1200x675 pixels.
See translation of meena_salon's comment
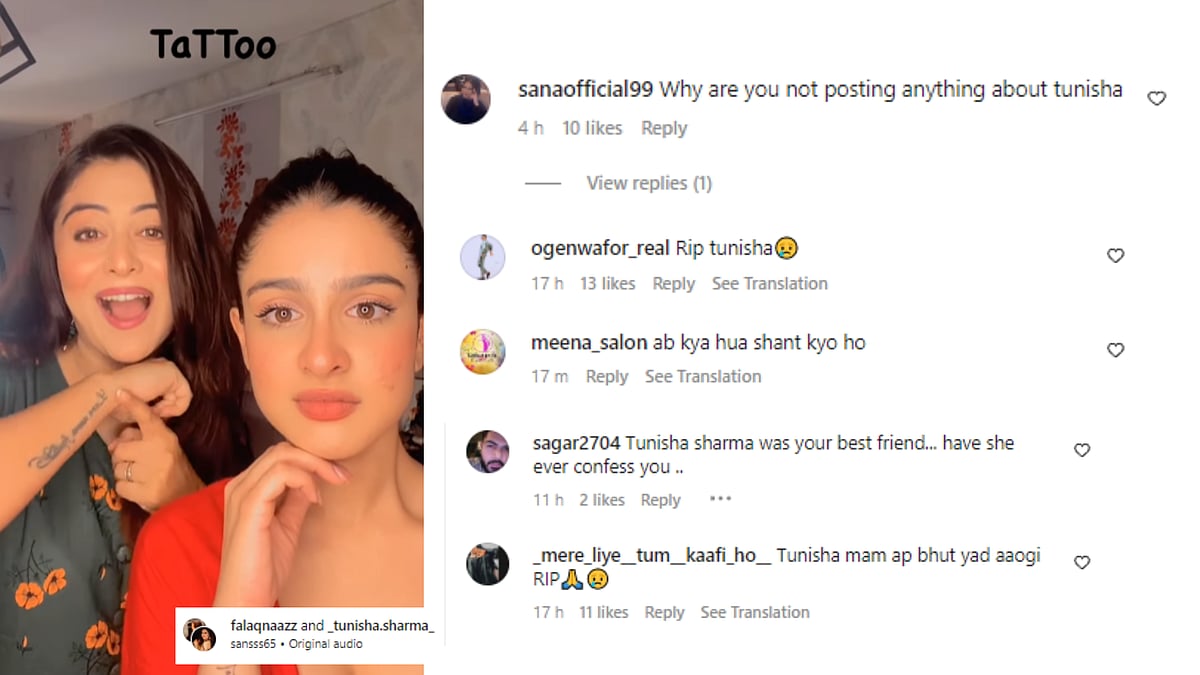click(703, 377)
